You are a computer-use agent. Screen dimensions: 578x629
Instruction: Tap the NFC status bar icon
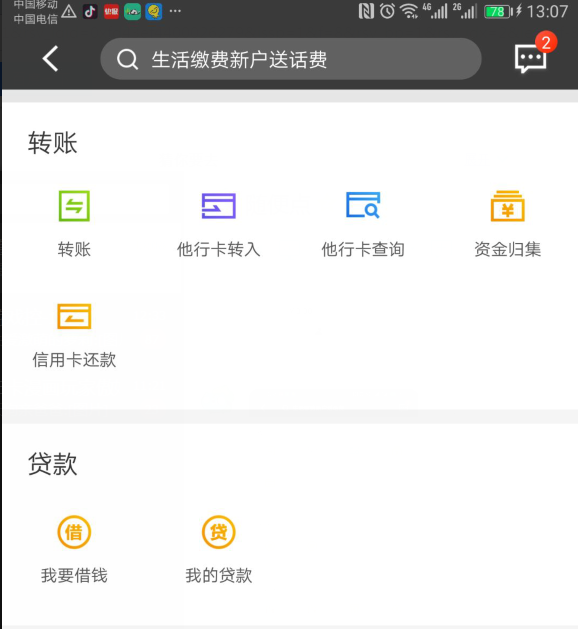(x=366, y=11)
